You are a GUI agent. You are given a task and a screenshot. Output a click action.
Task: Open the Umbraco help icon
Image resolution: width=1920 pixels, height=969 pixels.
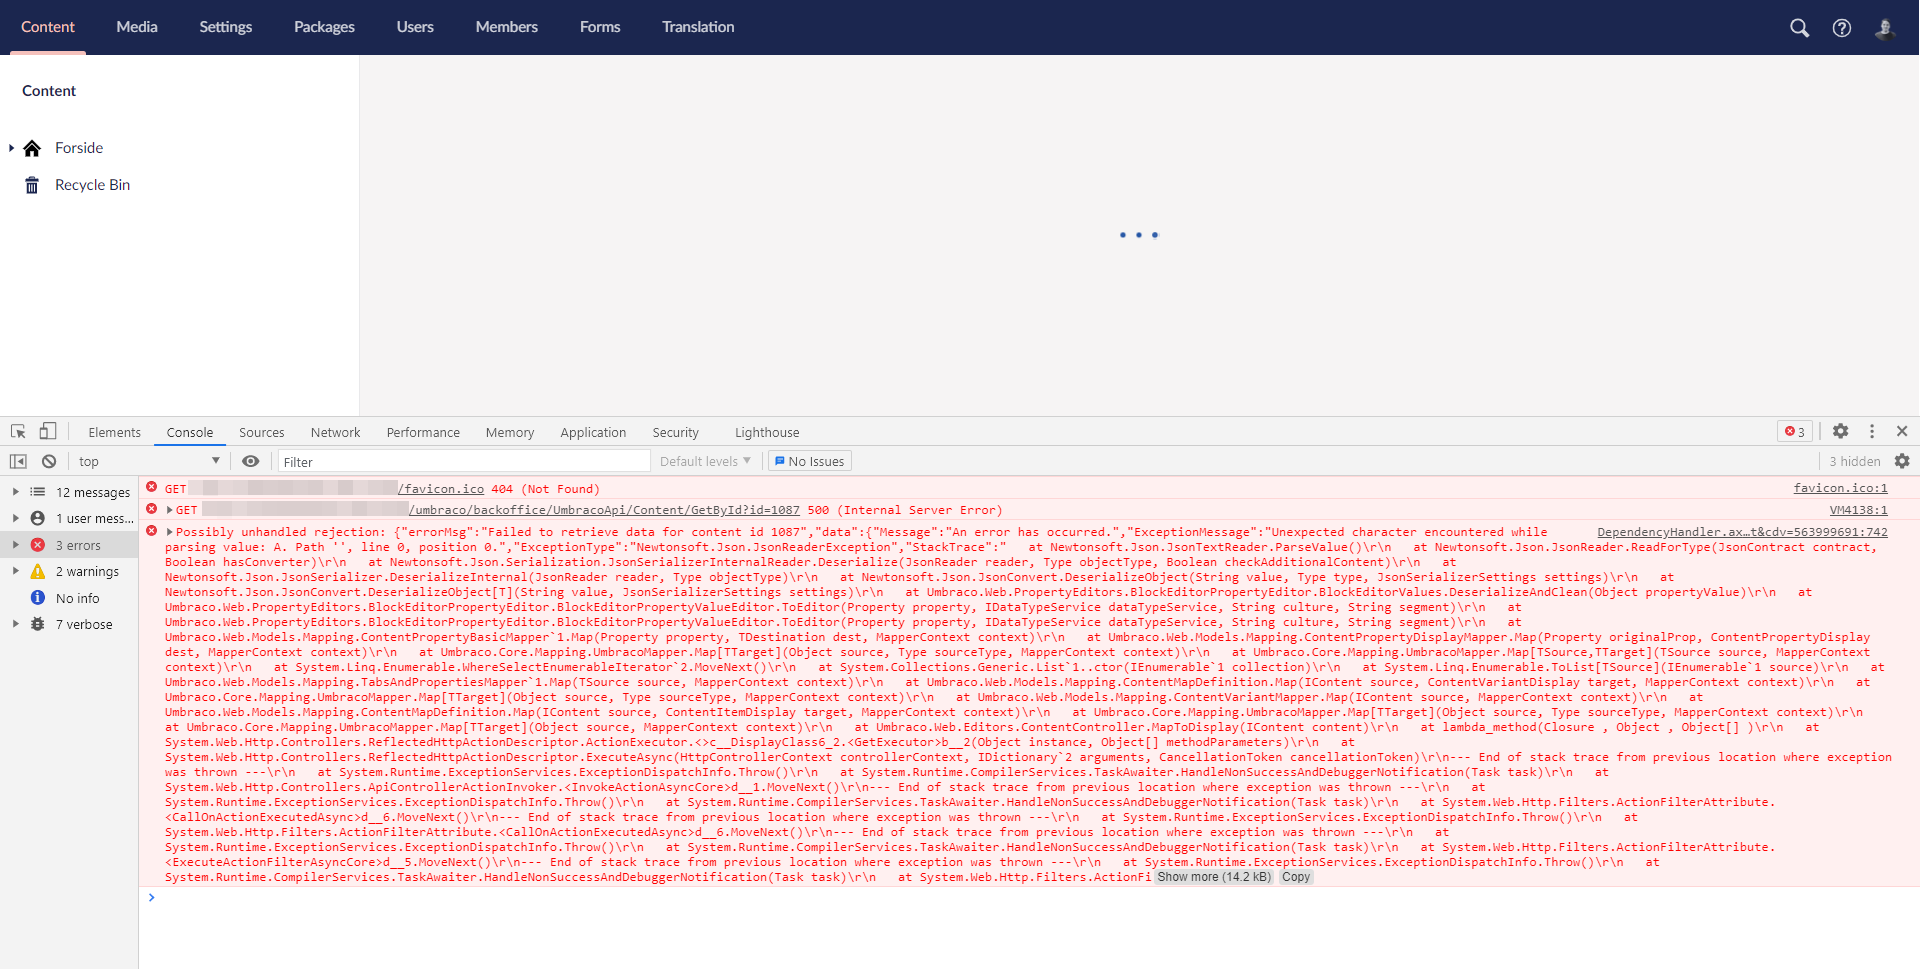pos(1843,27)
